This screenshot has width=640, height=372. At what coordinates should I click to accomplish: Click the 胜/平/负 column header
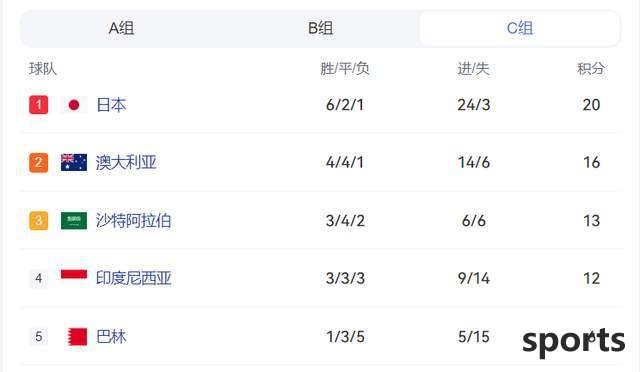(345, 69)
